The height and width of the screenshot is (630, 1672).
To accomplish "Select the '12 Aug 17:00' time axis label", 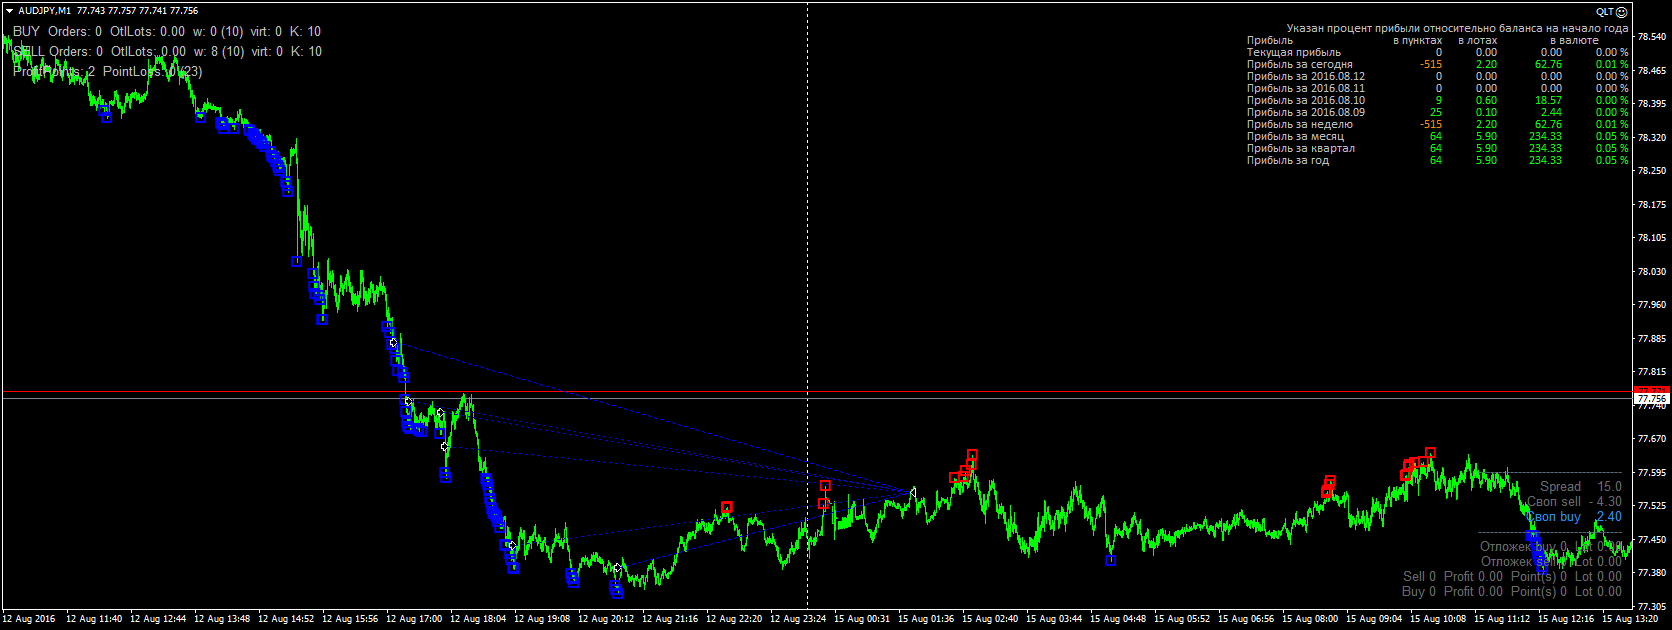I will coord(414,619).
